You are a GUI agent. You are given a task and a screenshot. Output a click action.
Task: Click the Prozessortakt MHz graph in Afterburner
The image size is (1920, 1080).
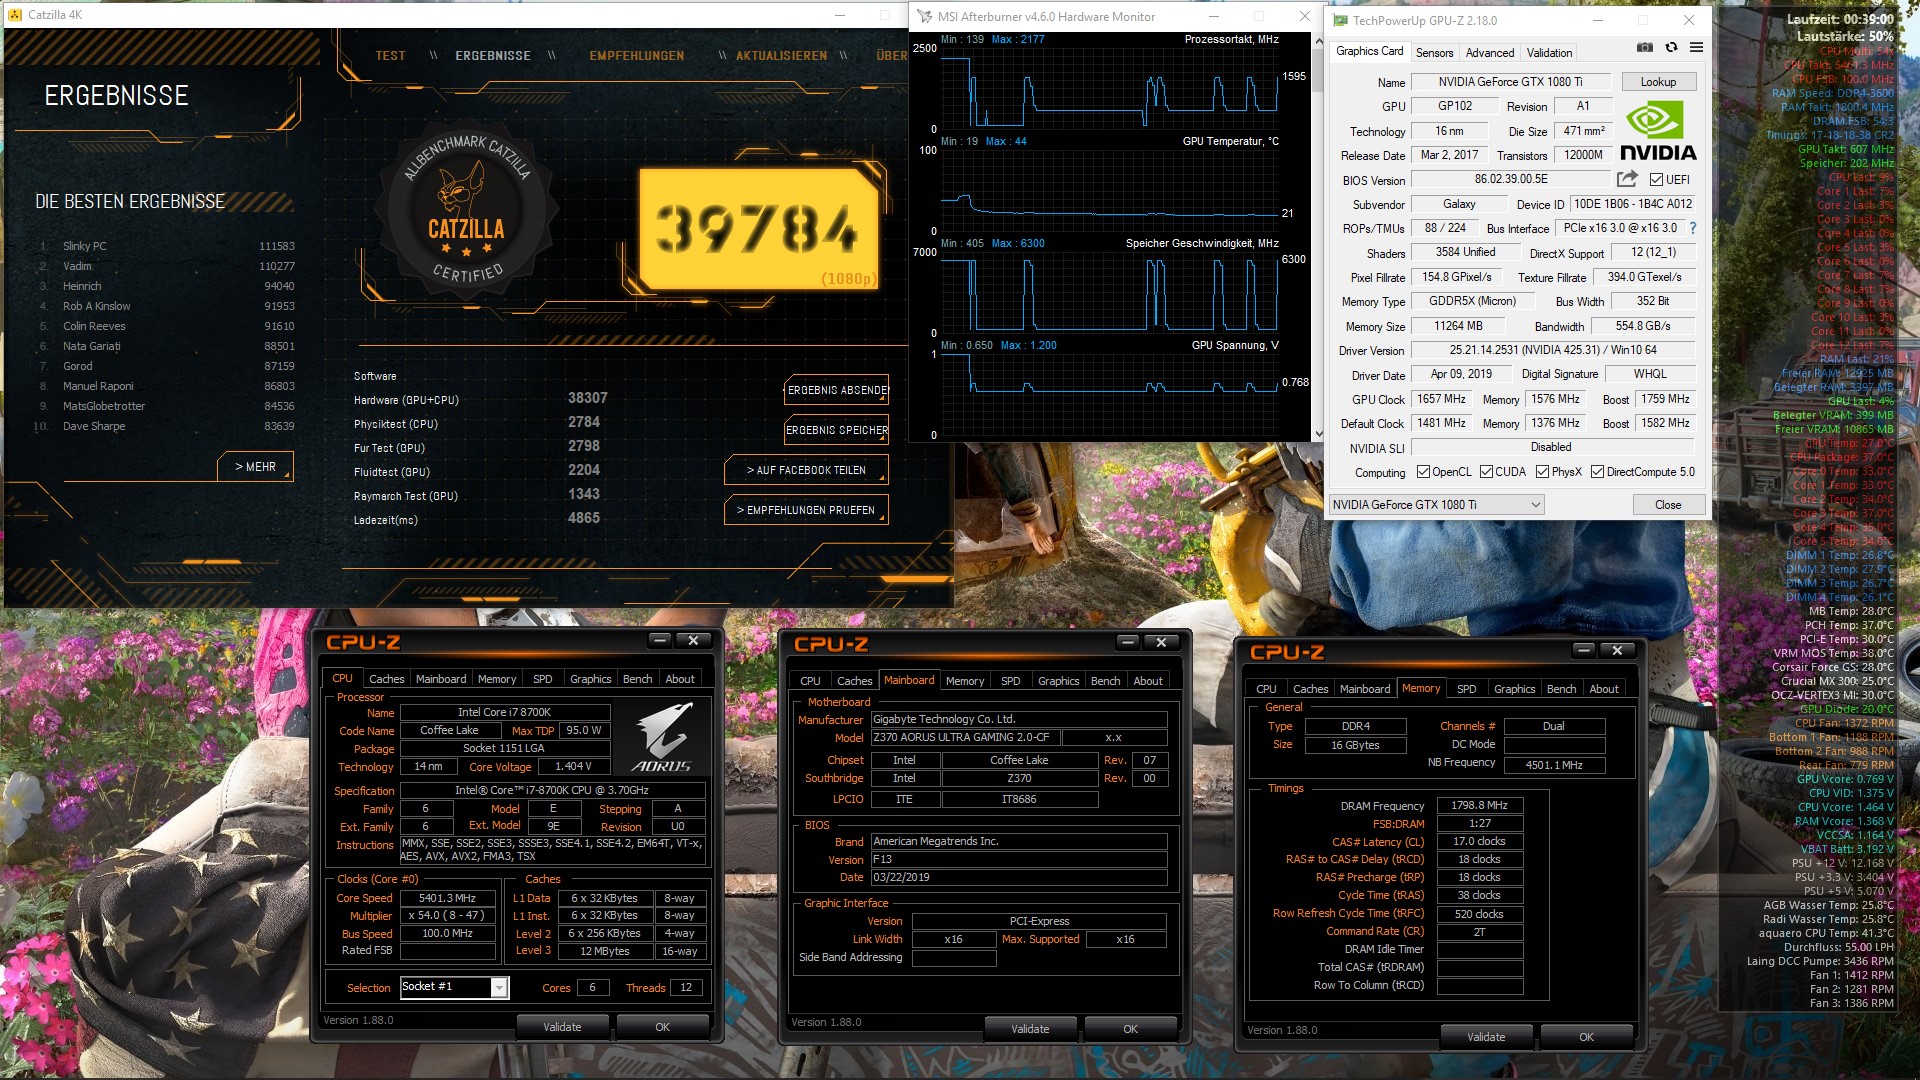tap(1110, 86)
